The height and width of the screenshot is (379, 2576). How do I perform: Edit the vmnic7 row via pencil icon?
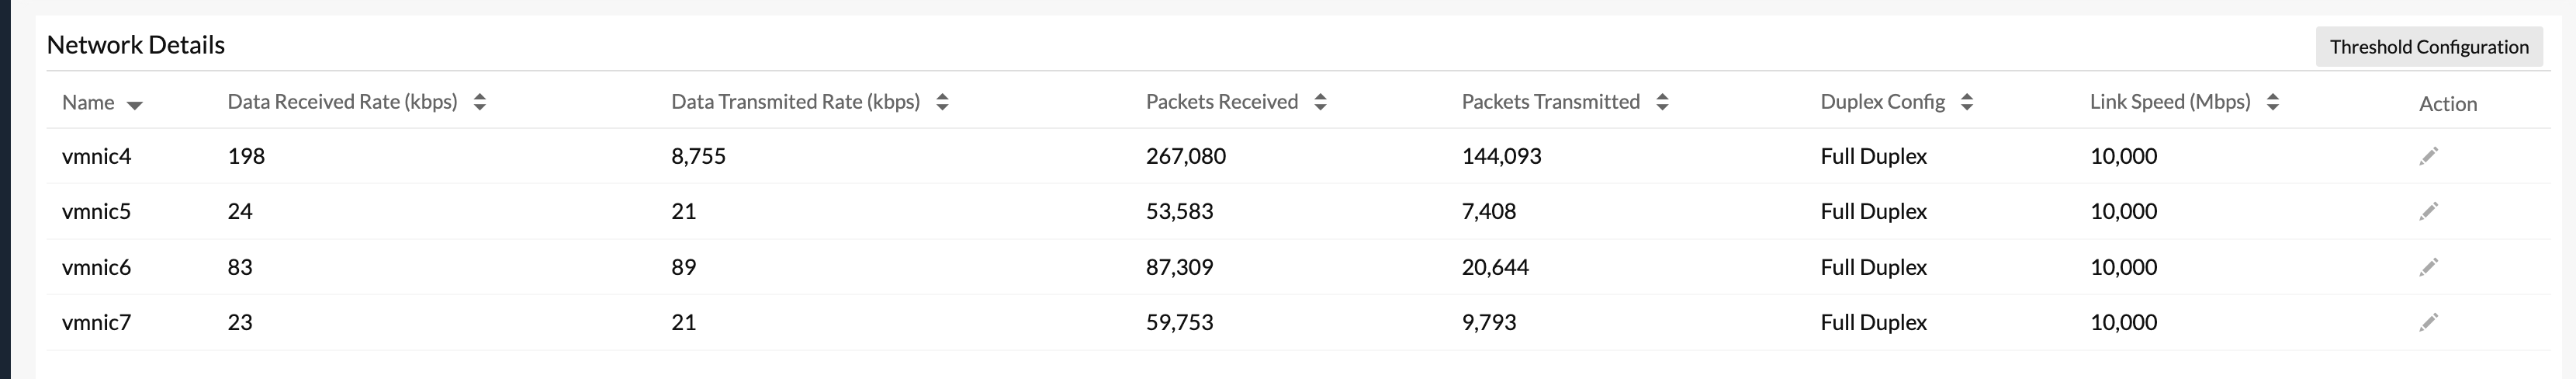[x=2428, y=322]
